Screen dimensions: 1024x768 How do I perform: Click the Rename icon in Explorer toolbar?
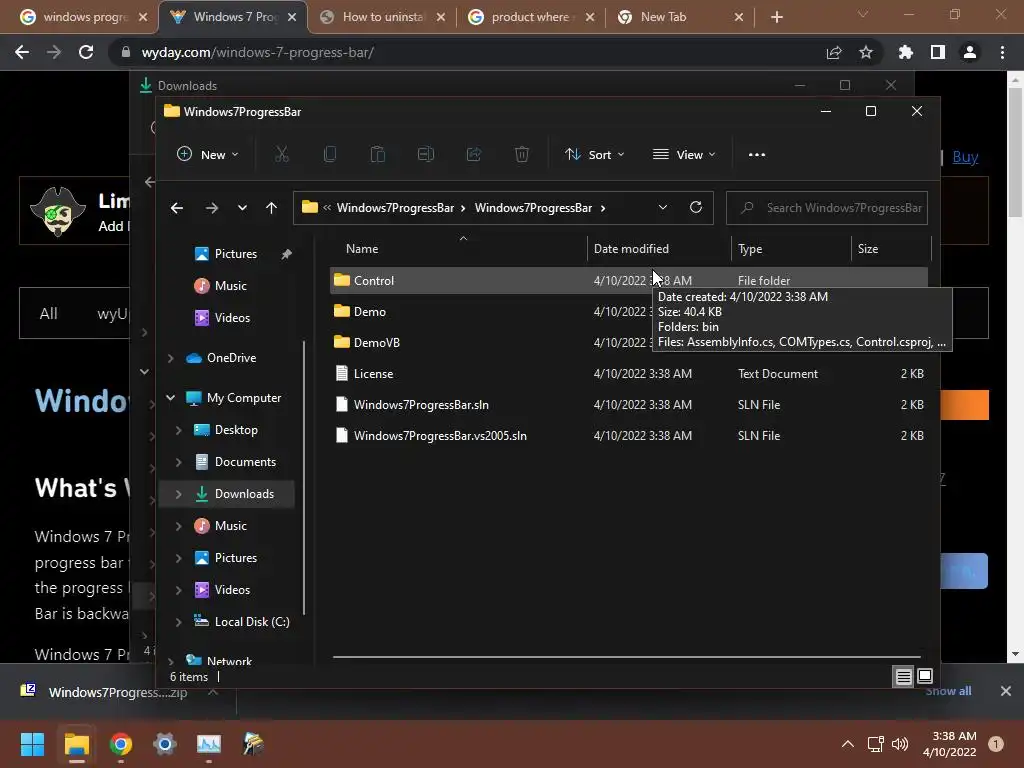pos(426,155)
